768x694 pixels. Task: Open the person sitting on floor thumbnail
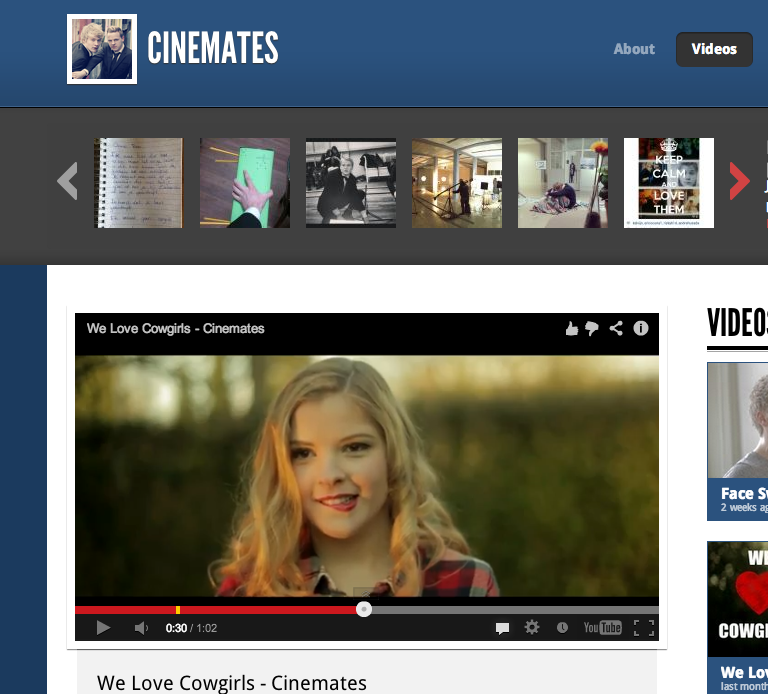click(563, 183)
